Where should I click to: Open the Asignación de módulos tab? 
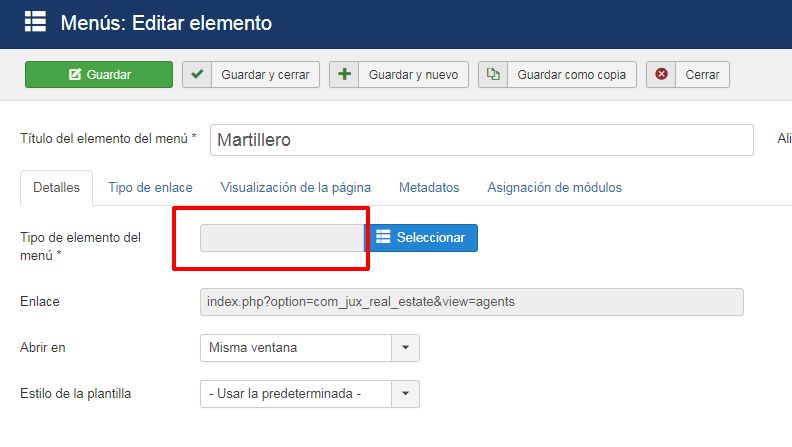pos(554,188)
